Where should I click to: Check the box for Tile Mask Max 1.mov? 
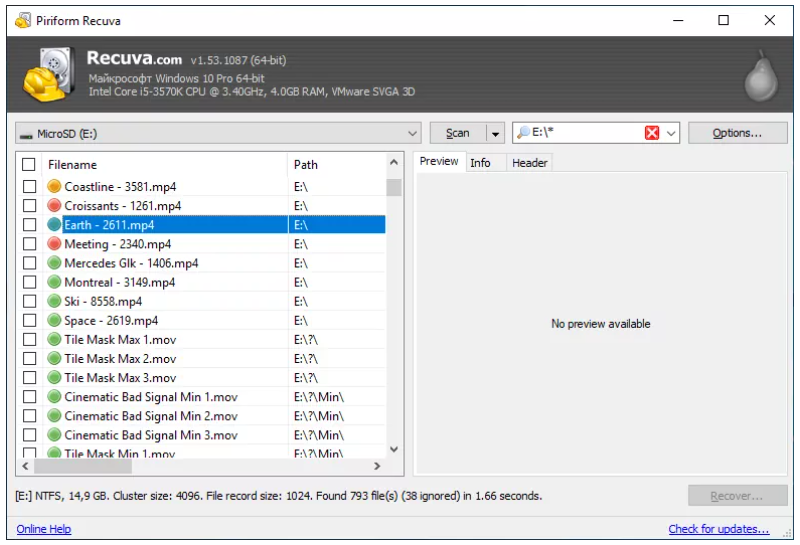point(30,340)
